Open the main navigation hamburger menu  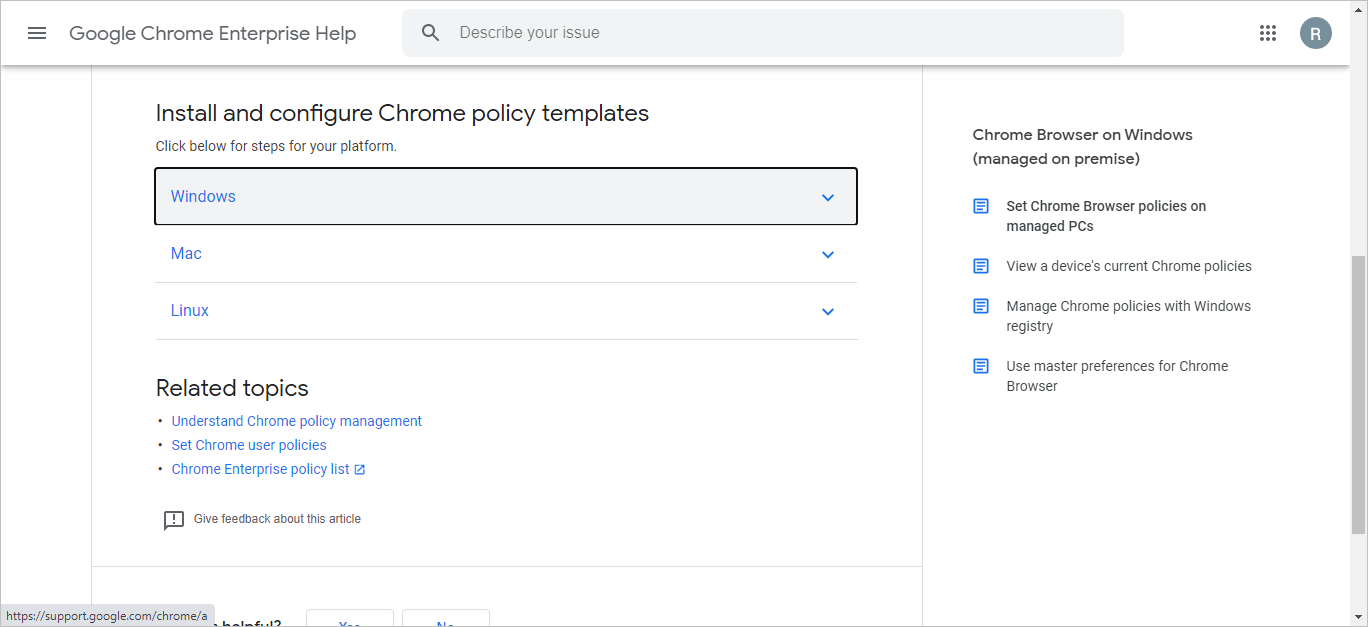coord(37,32)
